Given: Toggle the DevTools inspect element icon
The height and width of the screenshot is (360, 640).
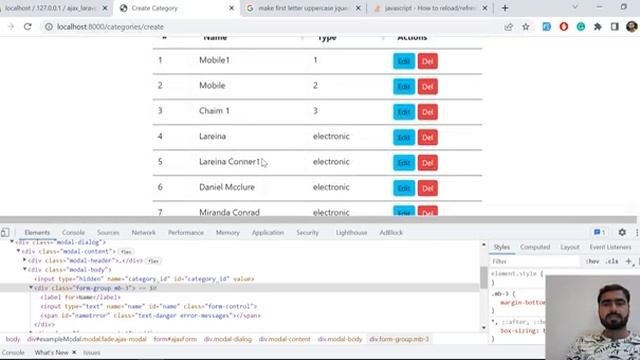Looking at the screenshot, I should 5,233.
